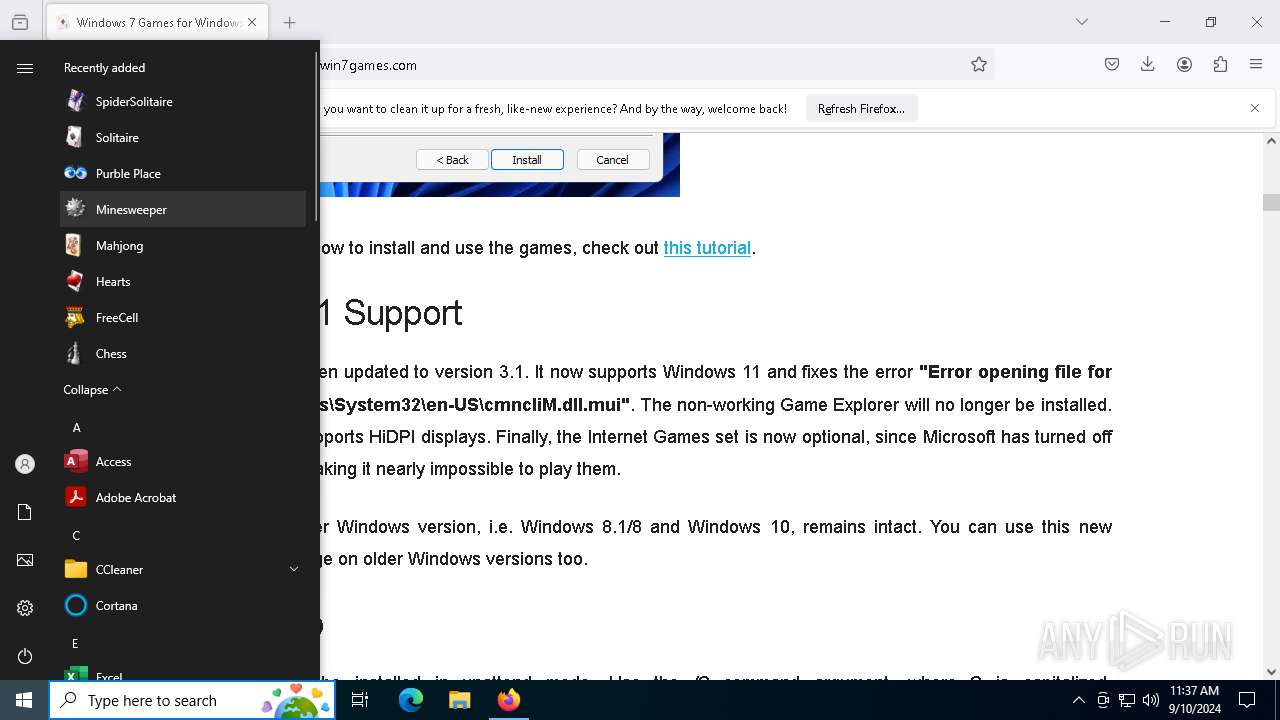This screenshot has height=720, width=1280.
Task: Launch FreeCell from the list
Action: (183, 317)
